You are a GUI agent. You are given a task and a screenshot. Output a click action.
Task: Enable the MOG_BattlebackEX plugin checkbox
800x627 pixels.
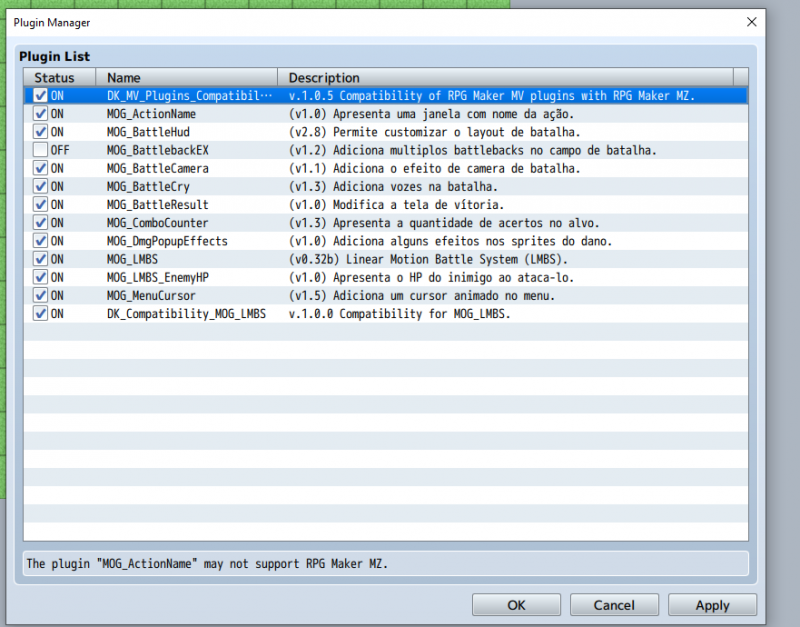pos(40,150)
